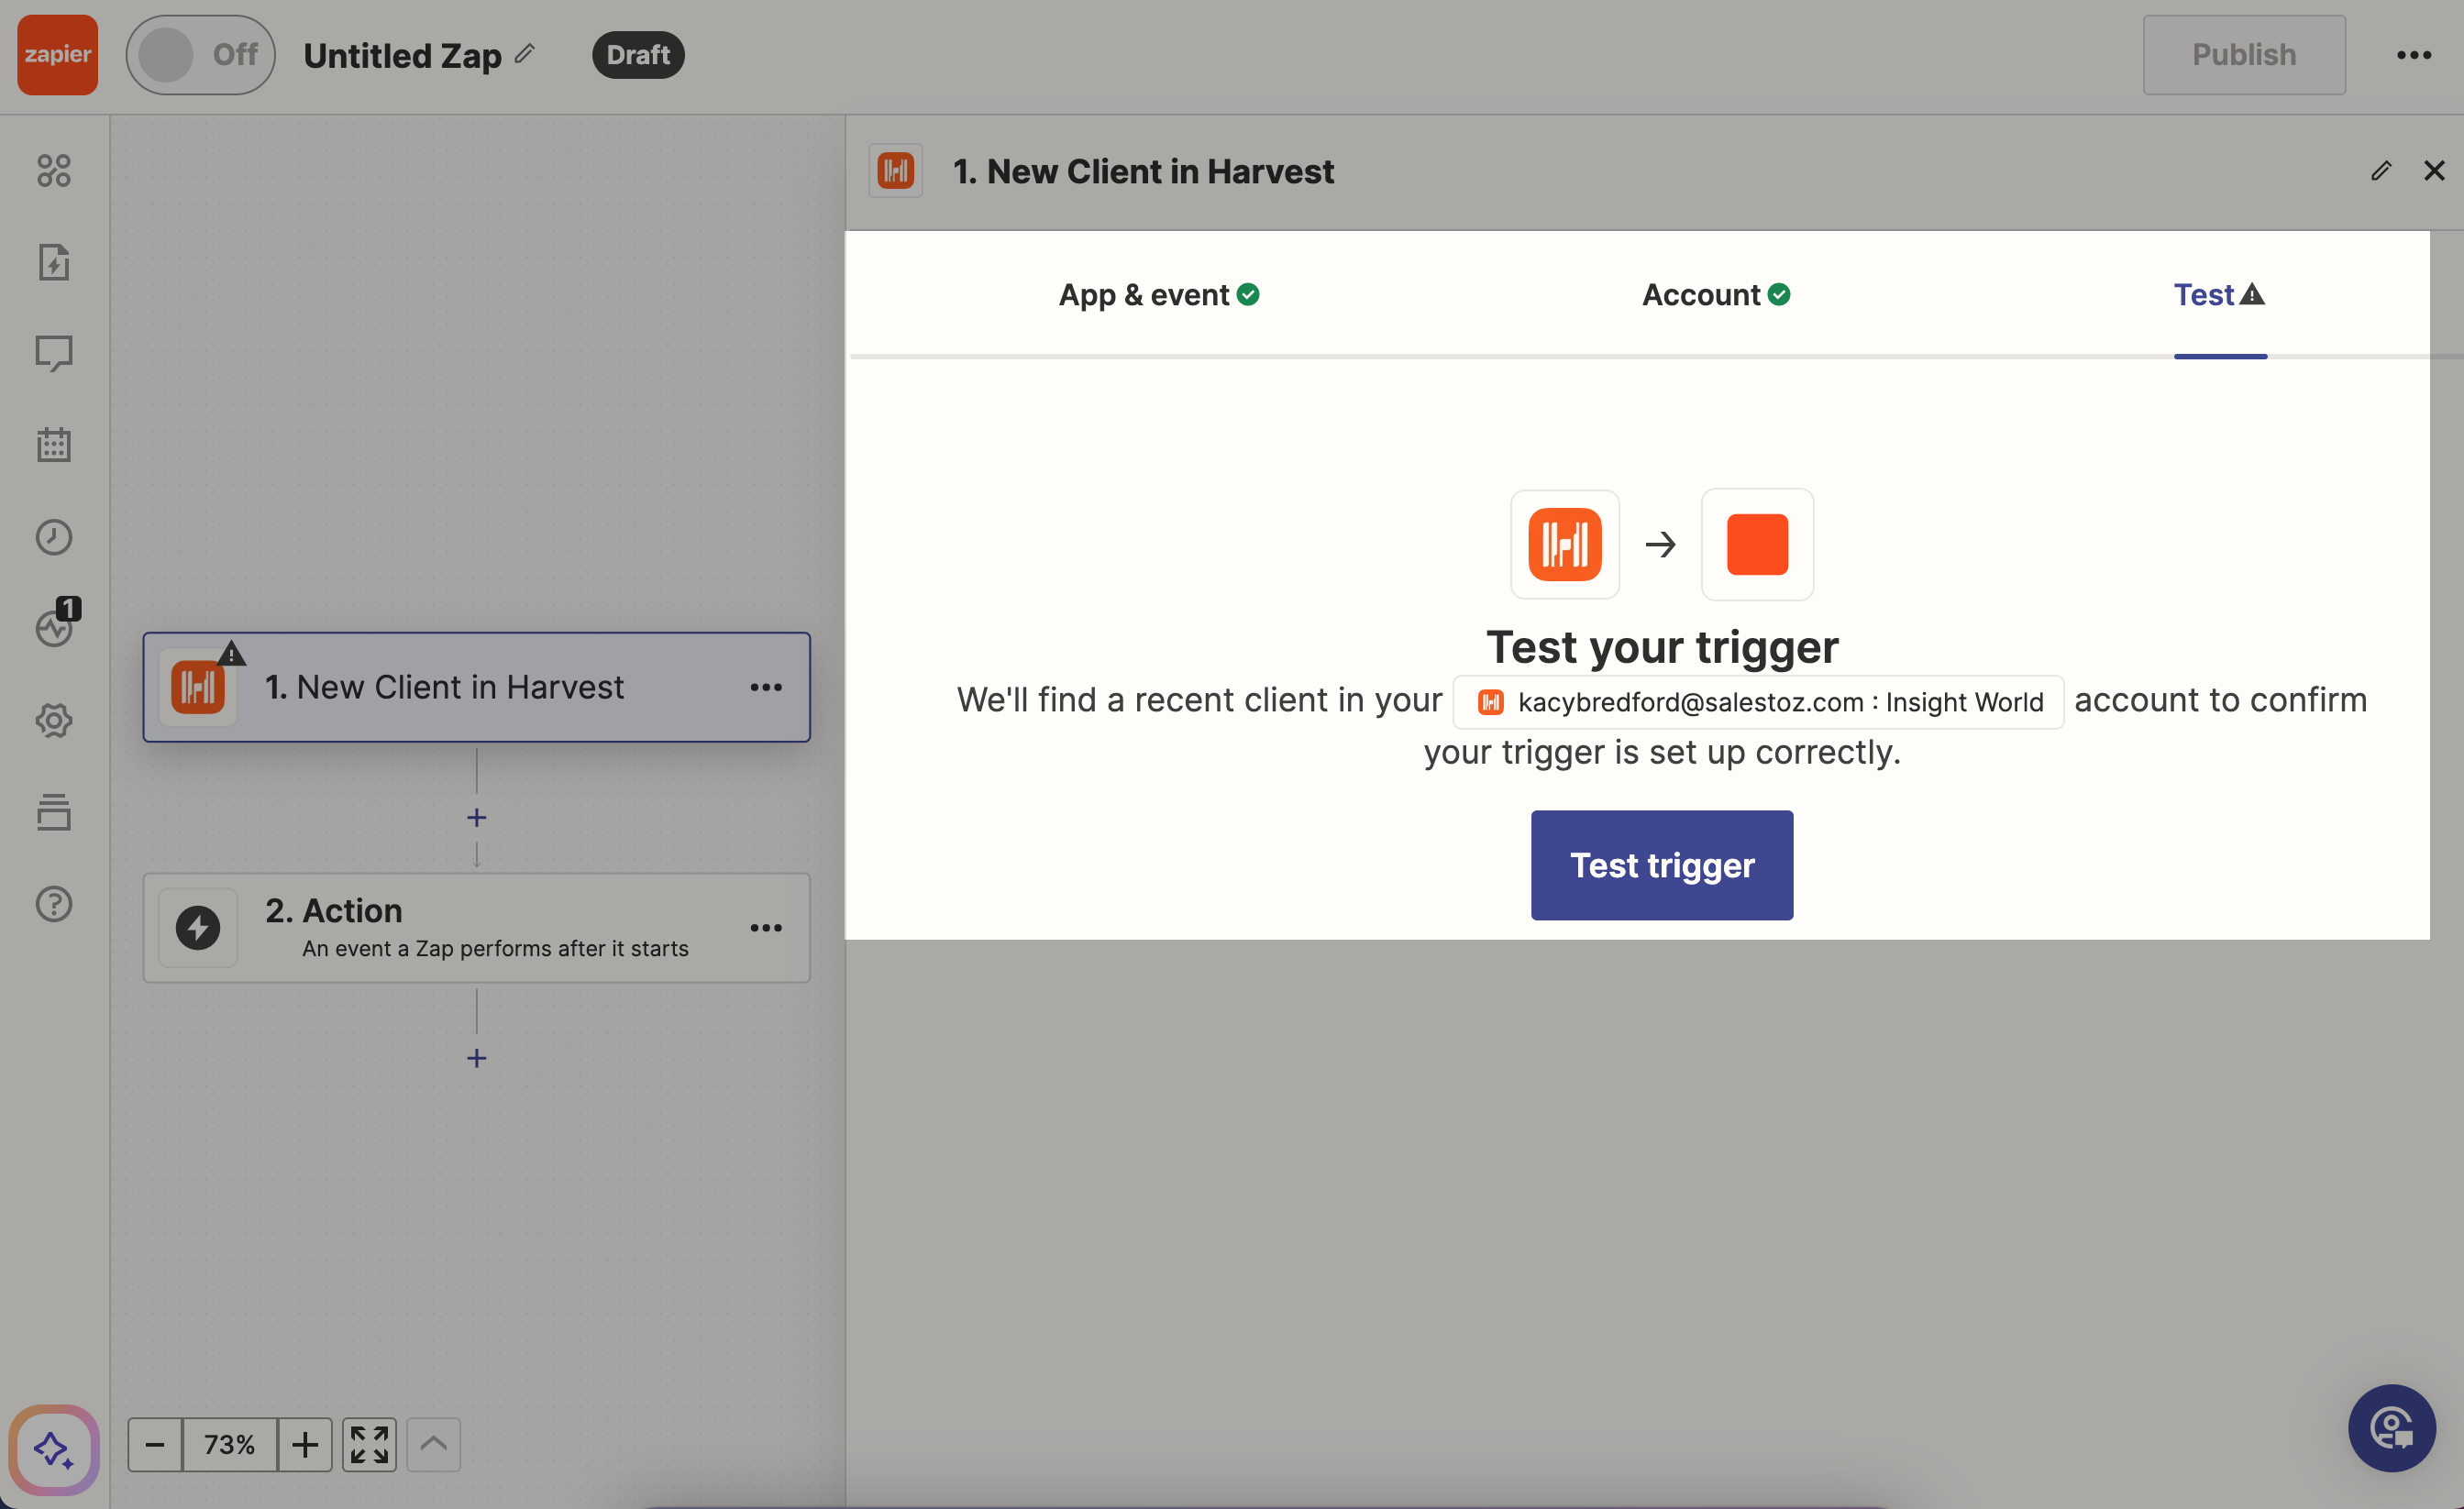Add step below the Action card
Viewport: 2464px width, 1509px height.
[x=477, y=1058]
